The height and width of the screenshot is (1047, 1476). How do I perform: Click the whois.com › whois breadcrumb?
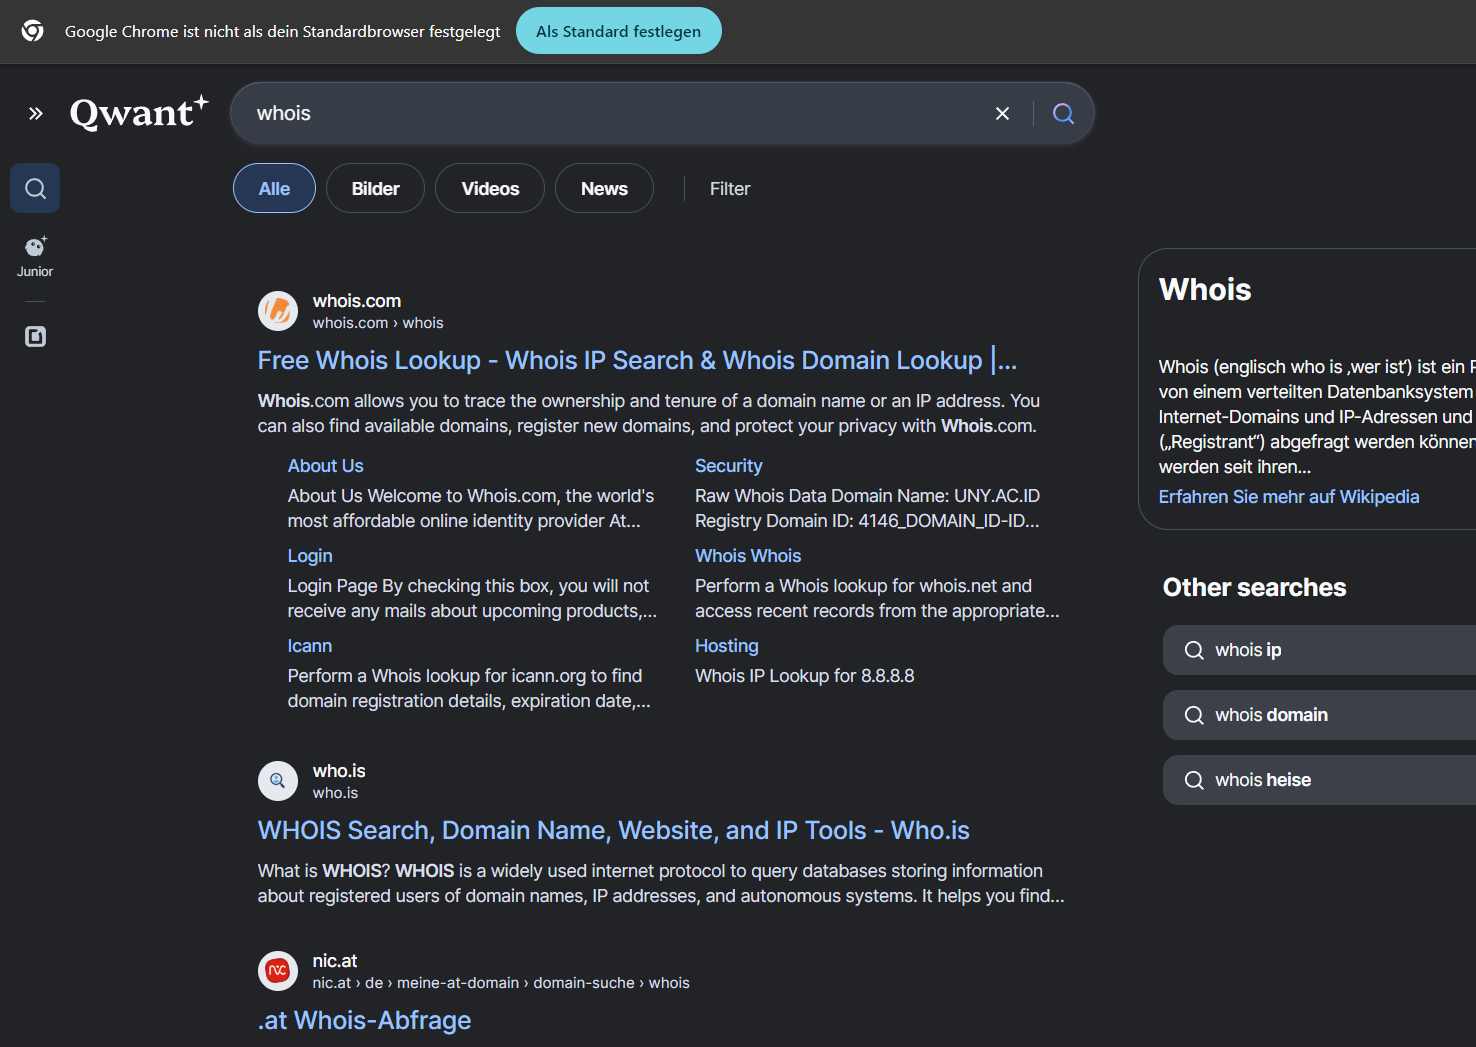378,323
